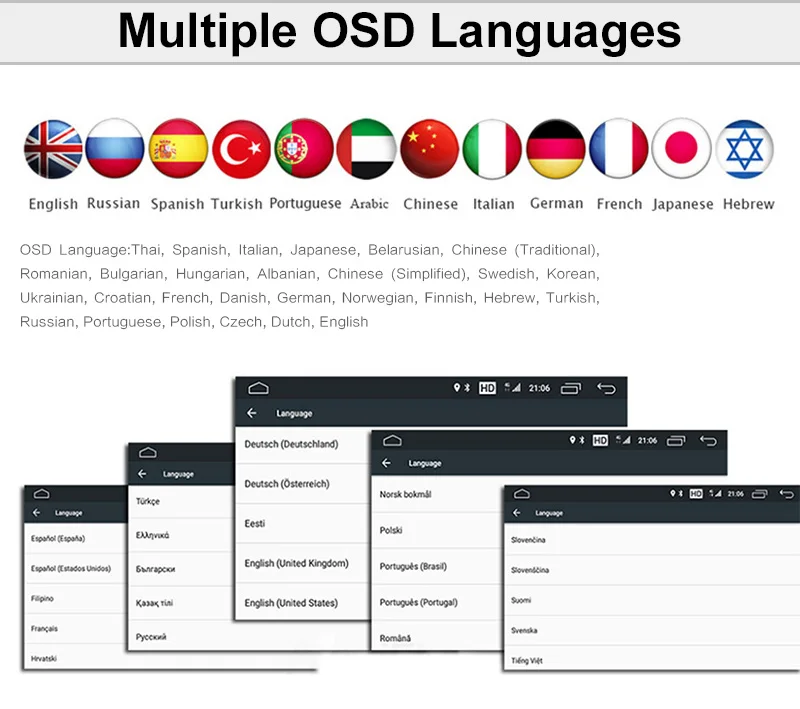
Task: Choose the Chinese red flag icon
Action: coord(430,148)
